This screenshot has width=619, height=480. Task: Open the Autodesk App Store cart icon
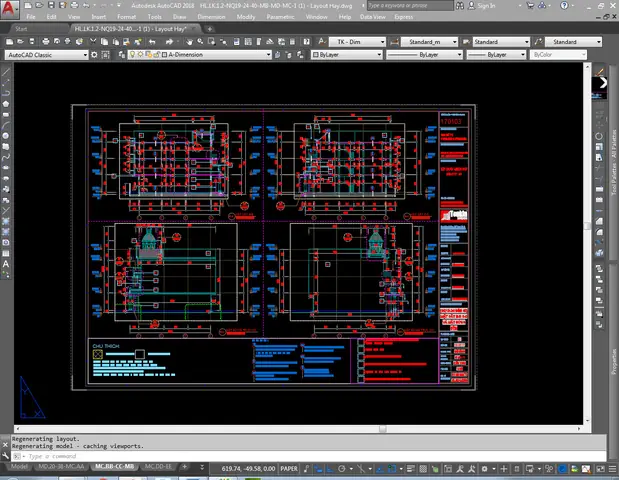530,6
